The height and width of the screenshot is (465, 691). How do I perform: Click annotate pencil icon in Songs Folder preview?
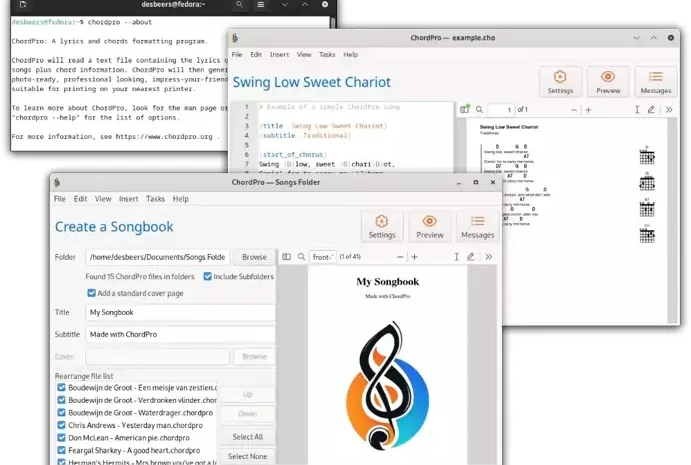(x=471, y=257)
